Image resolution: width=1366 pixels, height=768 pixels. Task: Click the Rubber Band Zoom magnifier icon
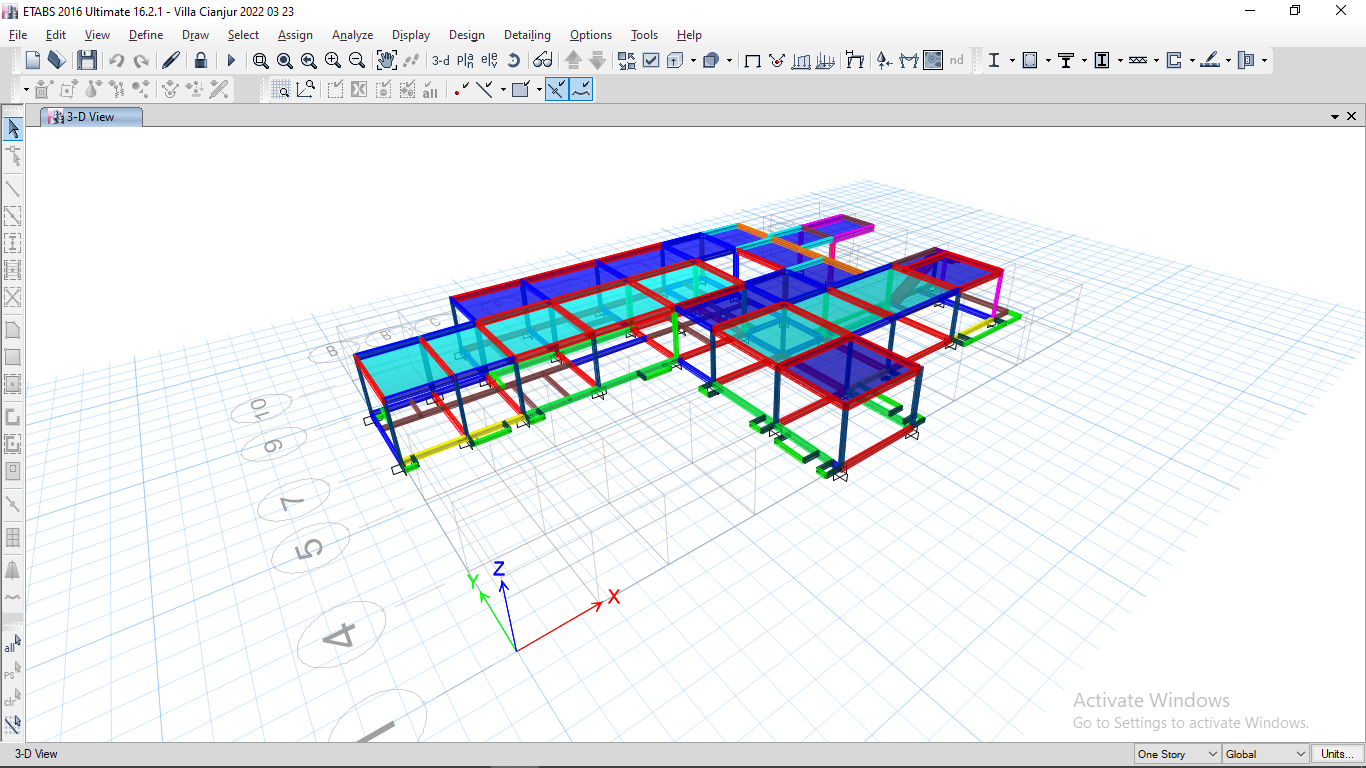(260, 60)
